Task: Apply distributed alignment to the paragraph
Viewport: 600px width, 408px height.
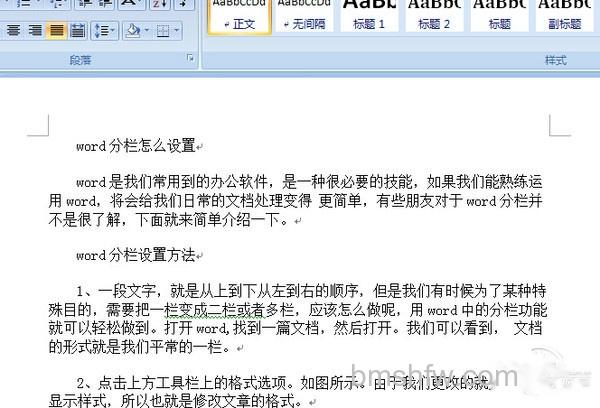Action: pos(78,30)
